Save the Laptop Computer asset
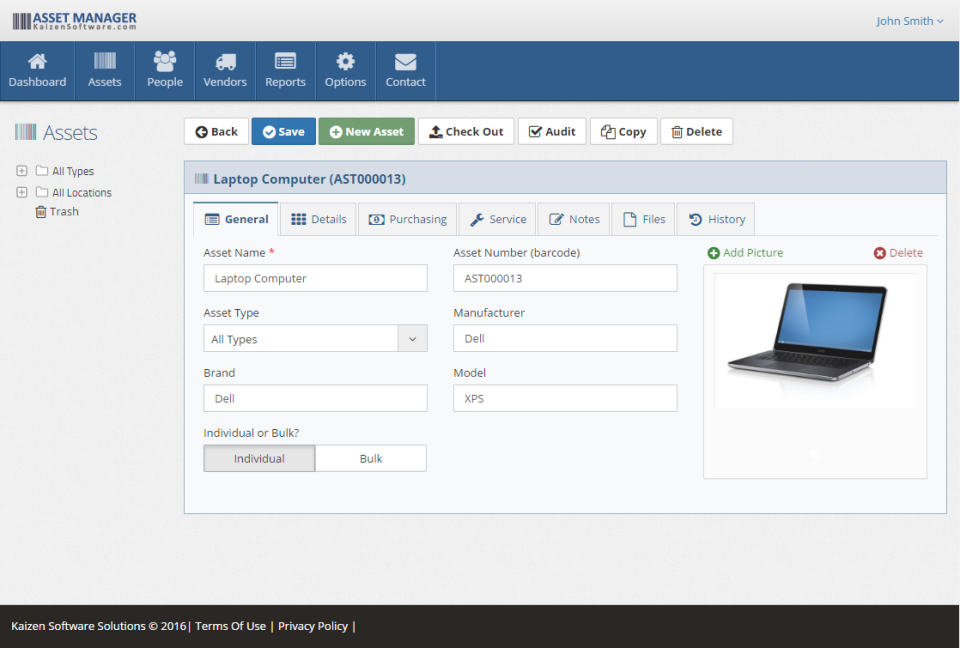Image resolution: width=960 pixels, height=648 pixels. [283, 131]
